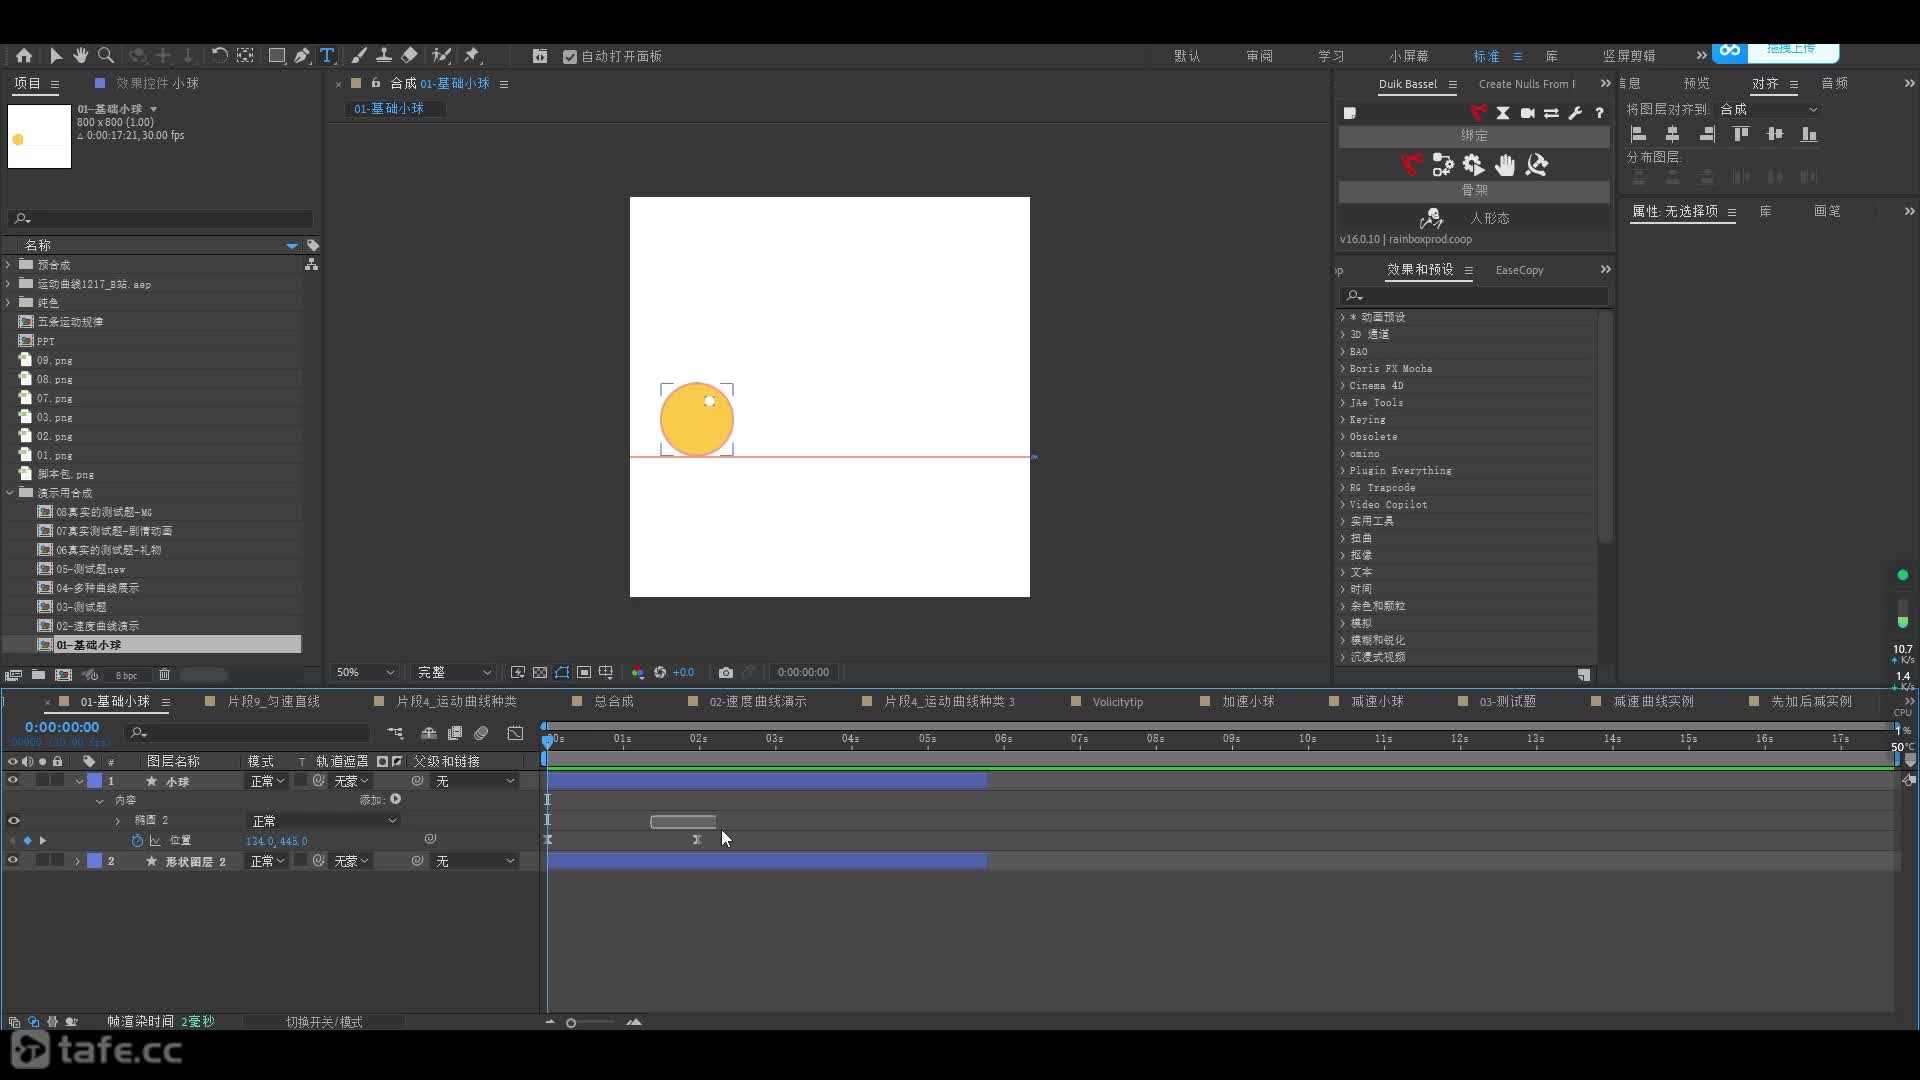The height and width of the screenshot is (1080, 1920).
Task: Open the 50% magnification dropdown
Action: tap(365, 672)
